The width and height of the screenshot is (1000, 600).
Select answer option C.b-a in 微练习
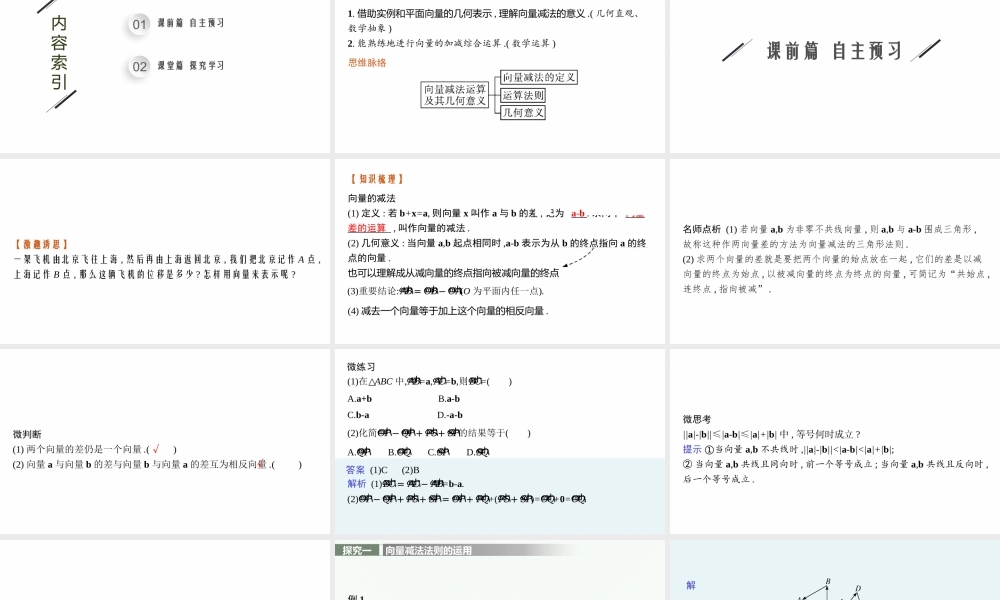coord(358,414)
